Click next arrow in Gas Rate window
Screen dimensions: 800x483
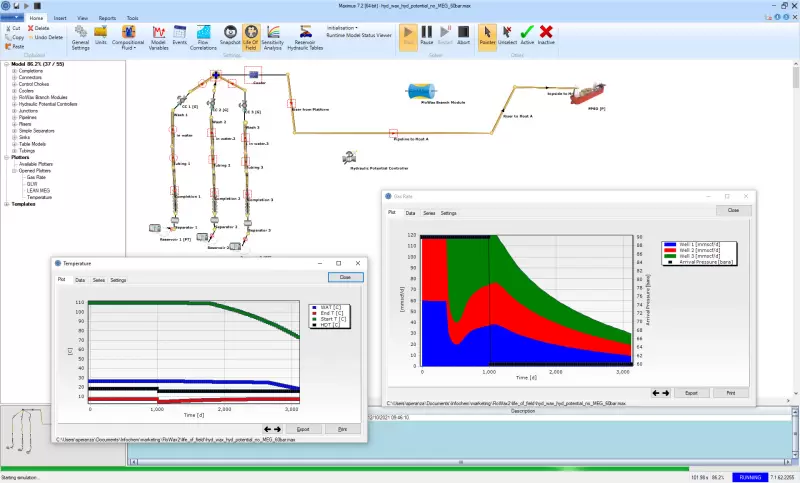tap(666, 393)
